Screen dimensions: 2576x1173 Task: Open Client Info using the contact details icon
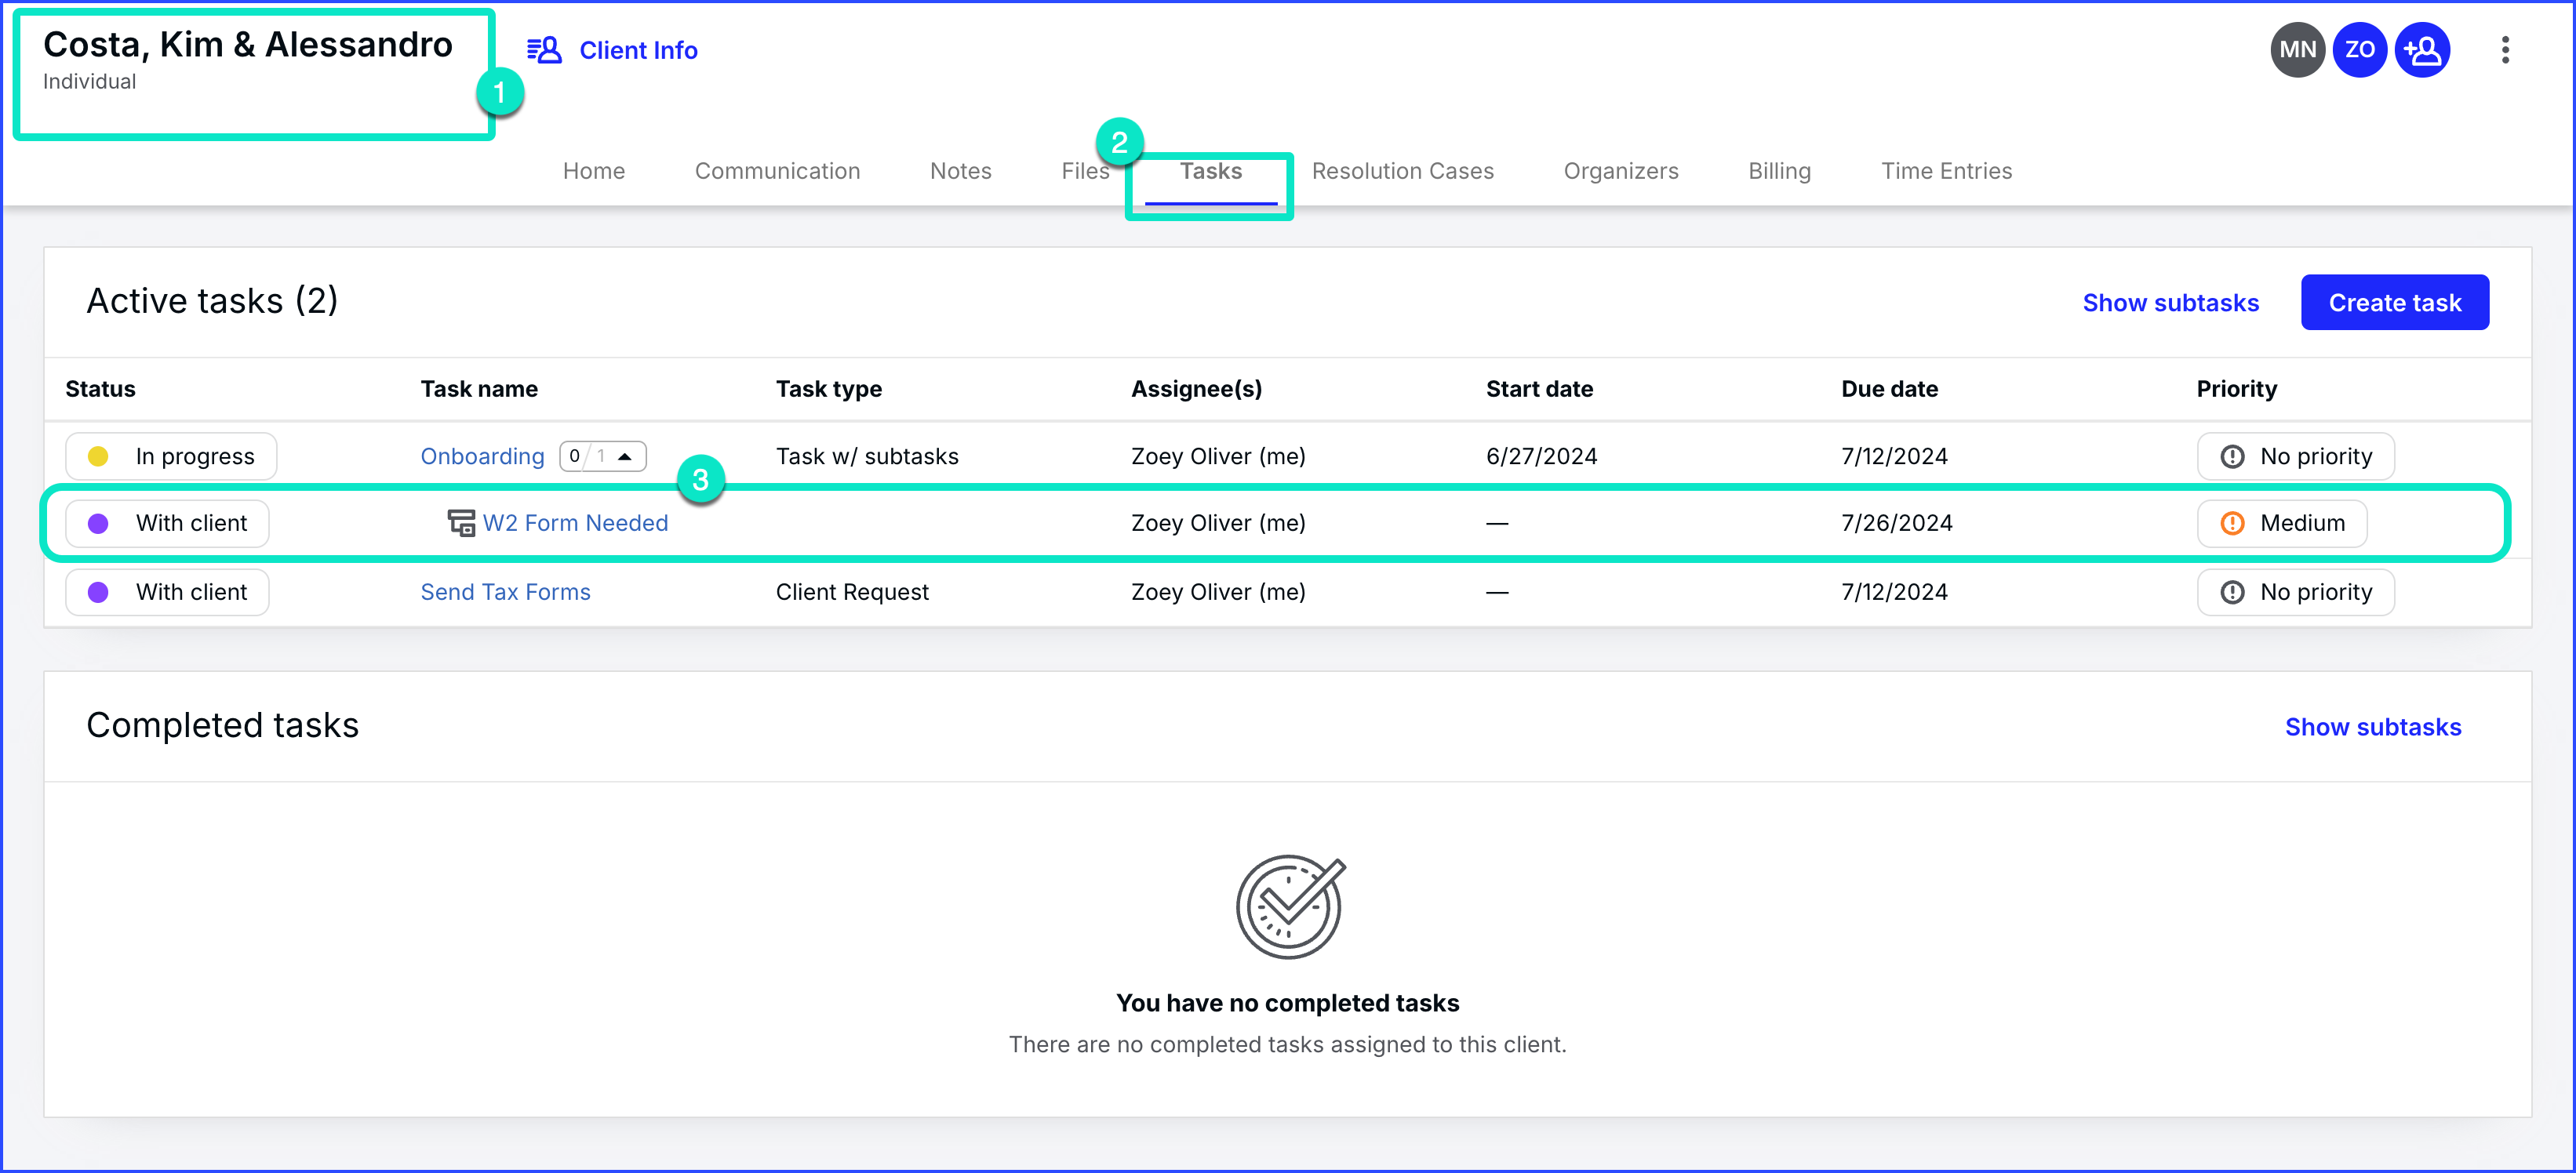click(545, 49)
